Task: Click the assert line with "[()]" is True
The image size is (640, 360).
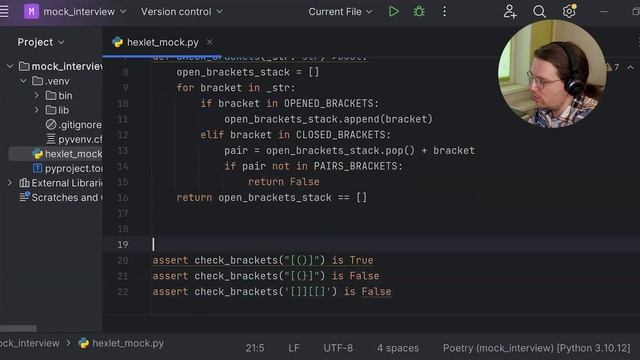Action: 263,260
